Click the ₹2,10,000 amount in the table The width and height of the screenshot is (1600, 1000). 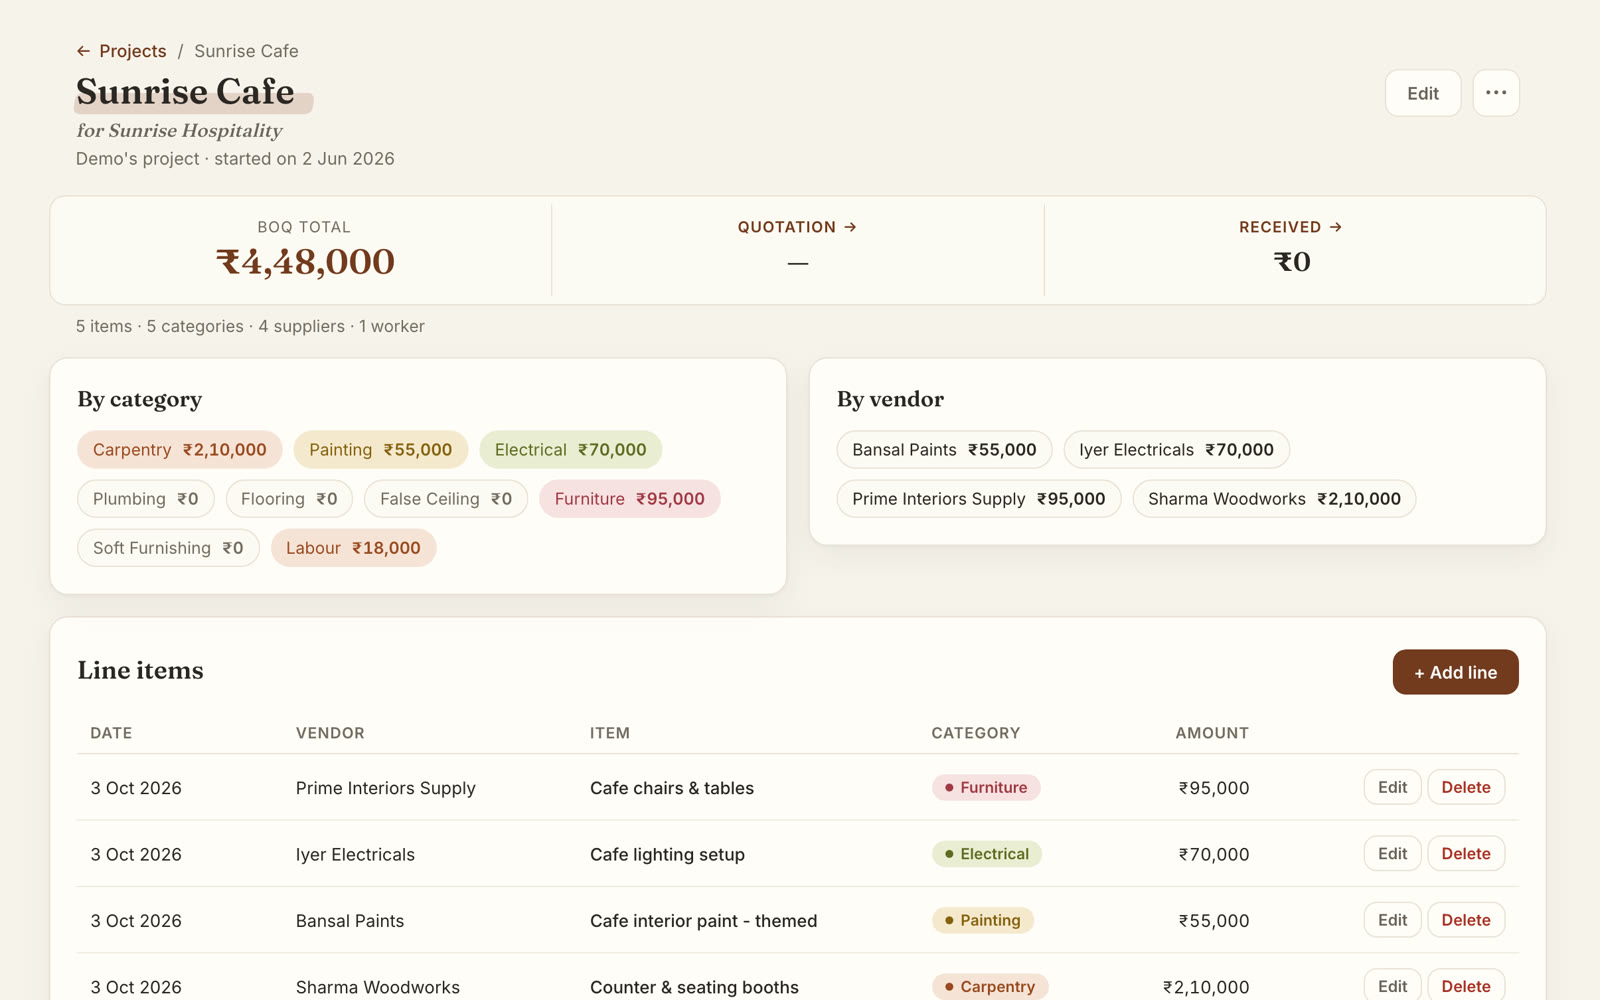(1206, 987)
